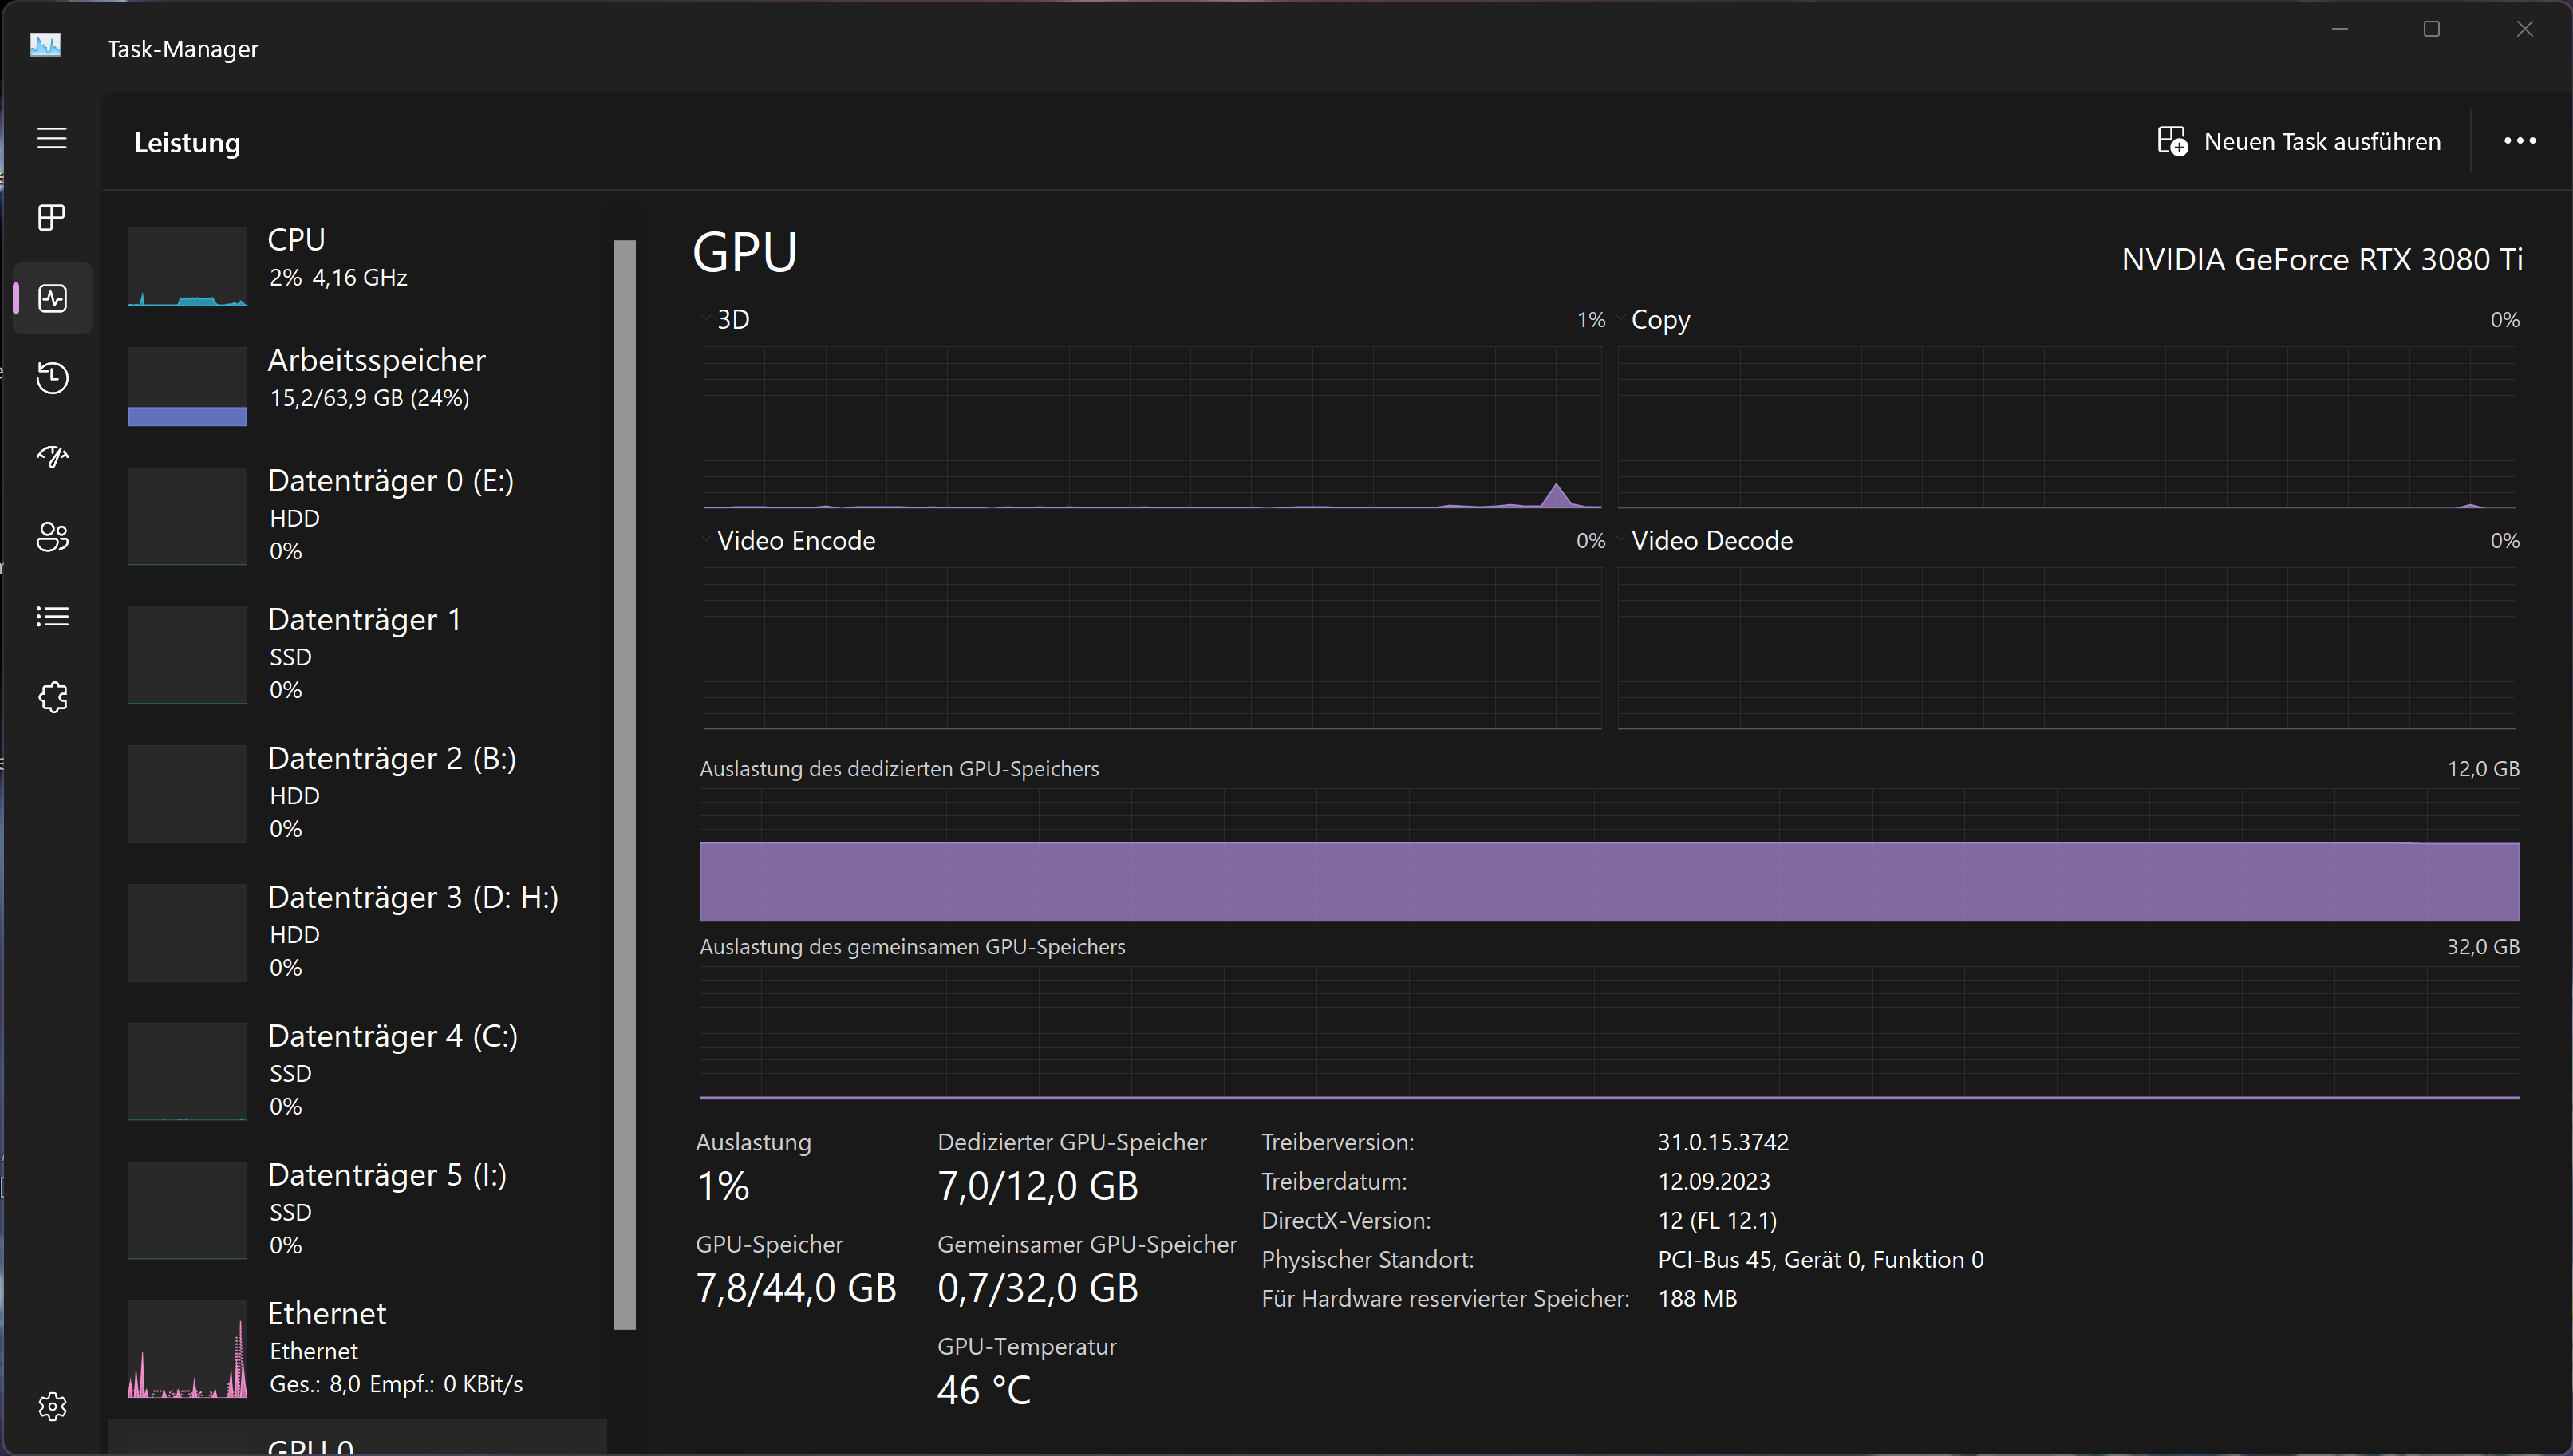Open the Startup apps page icon
Screen dimensions: 2573x1456
click(52, 457)
